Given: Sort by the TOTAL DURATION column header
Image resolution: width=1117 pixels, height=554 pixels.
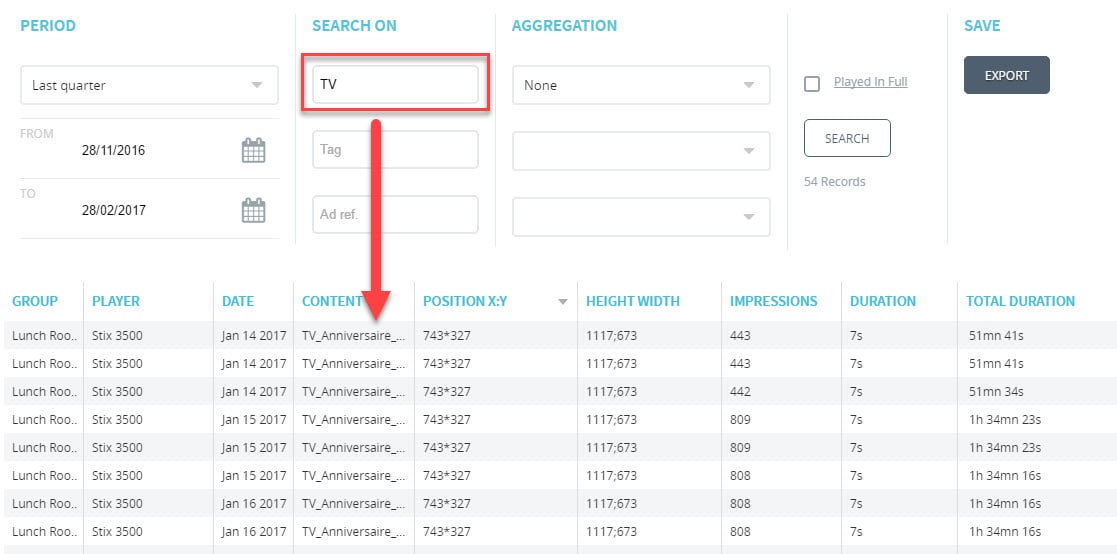Looking at the screenshot, I should pos(1020,301).
